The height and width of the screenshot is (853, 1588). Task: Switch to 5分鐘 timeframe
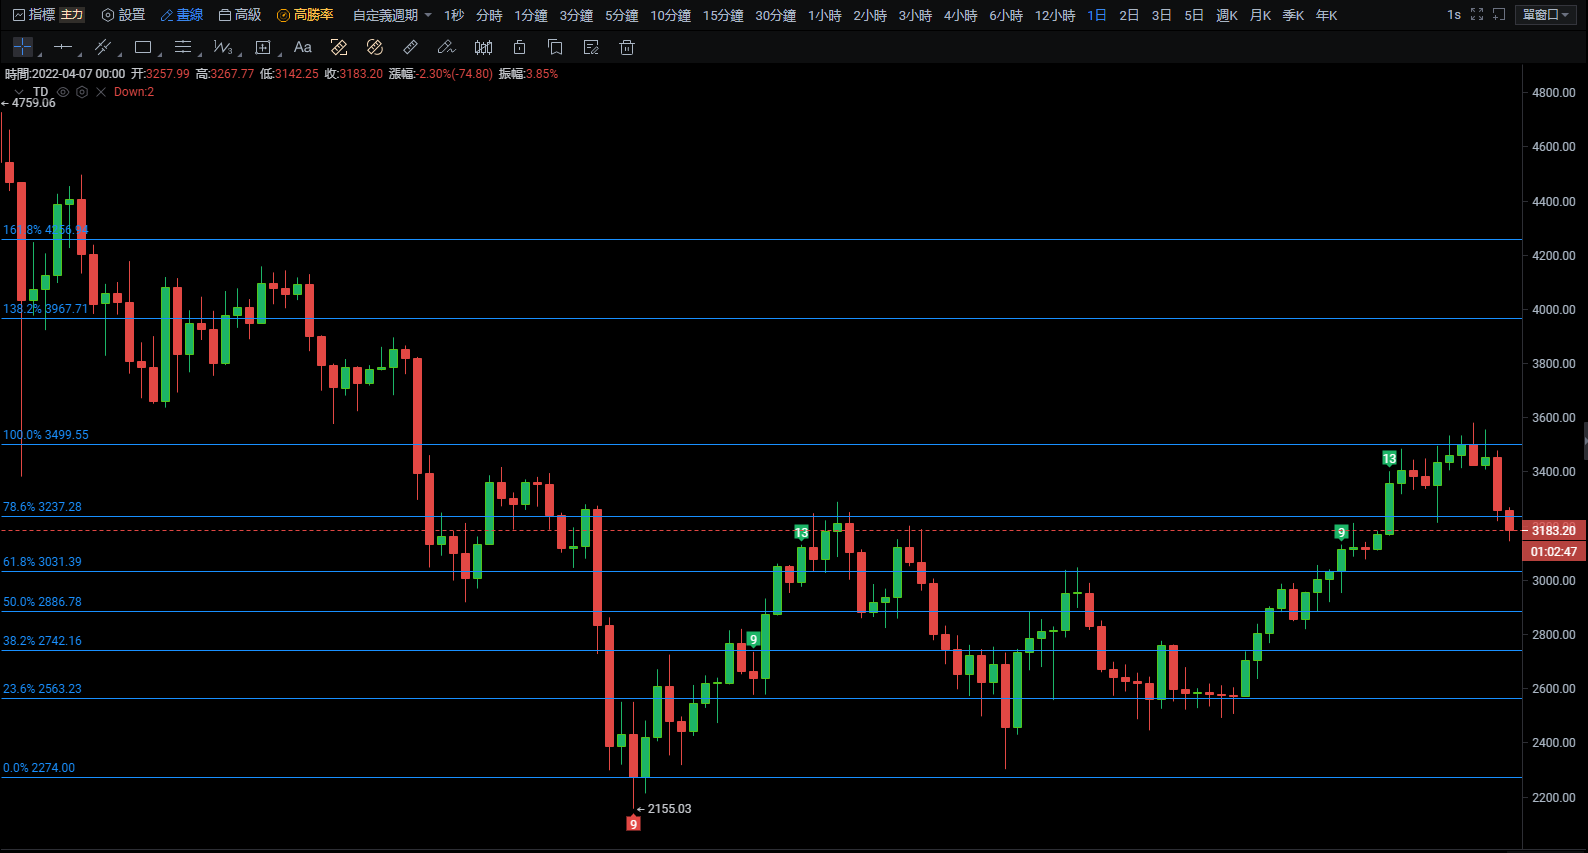[x=621, y=15]
